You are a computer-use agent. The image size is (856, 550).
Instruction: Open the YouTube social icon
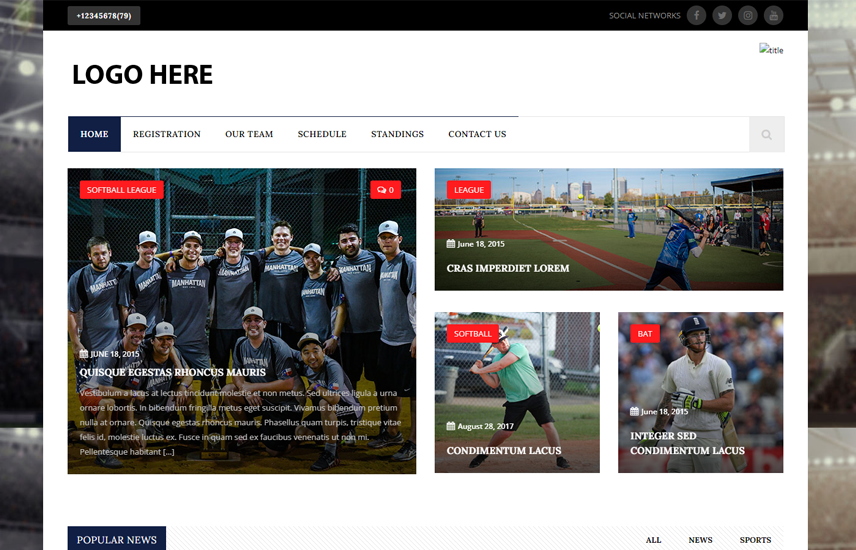pos(774,15)
